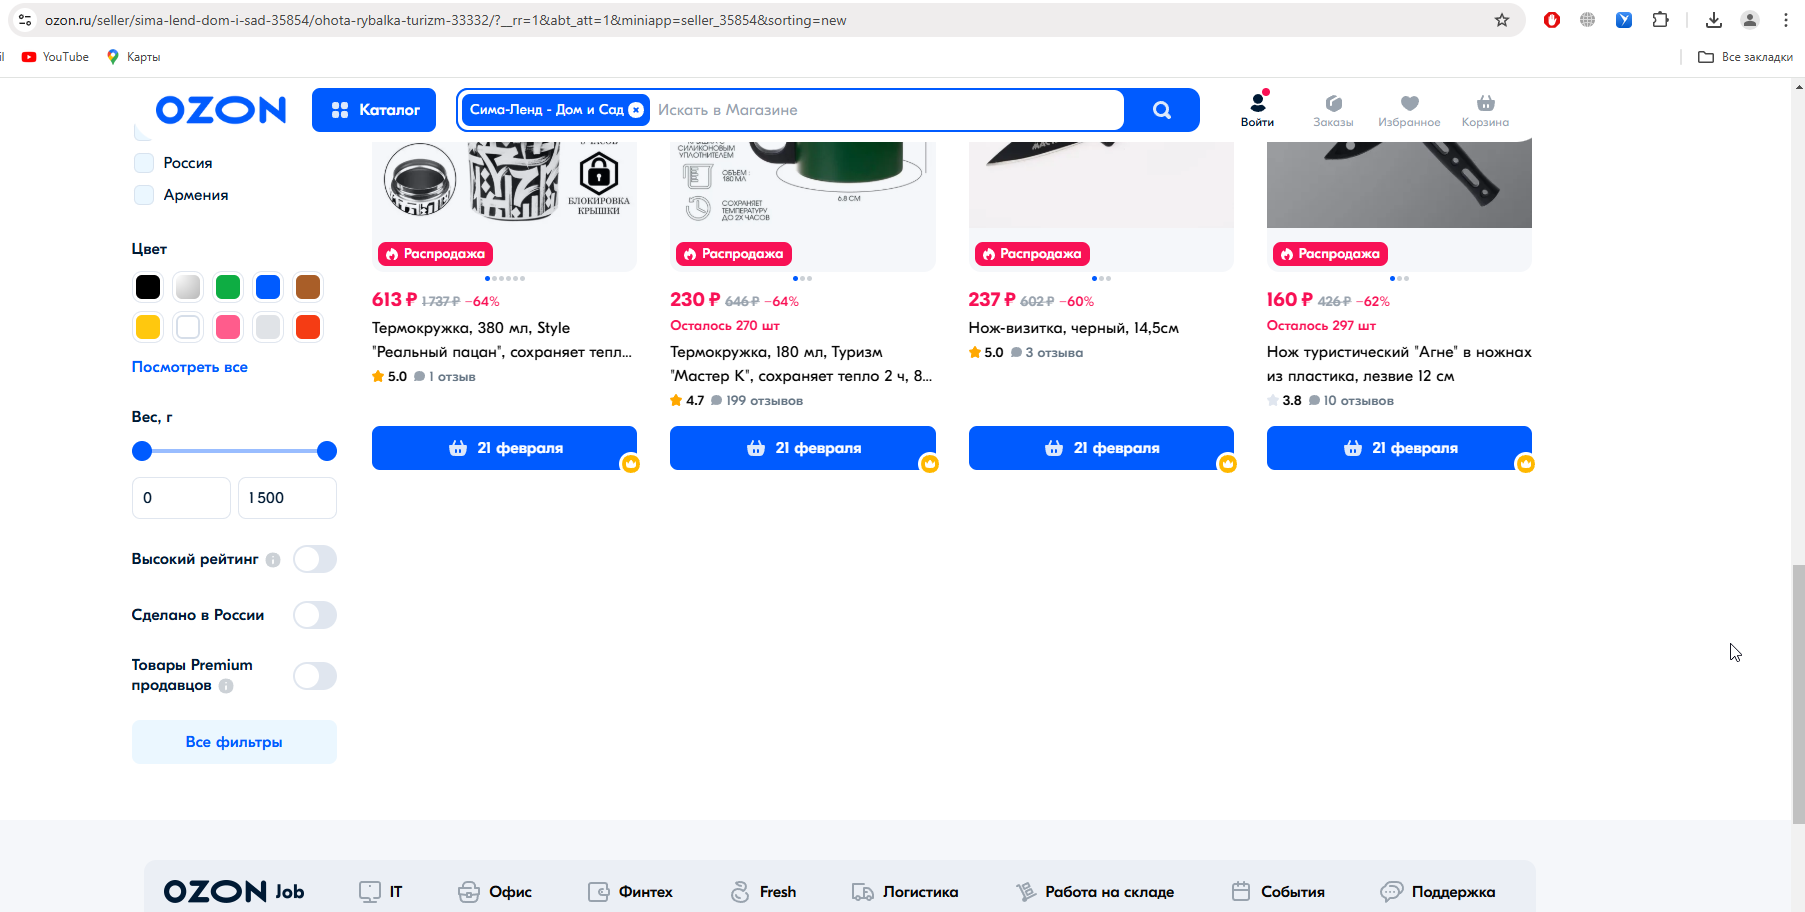Enable the Высокий рейтинг toggle
Viewport: 1805px width, 912px height.
pyautogui.click(x=314, y=559)
